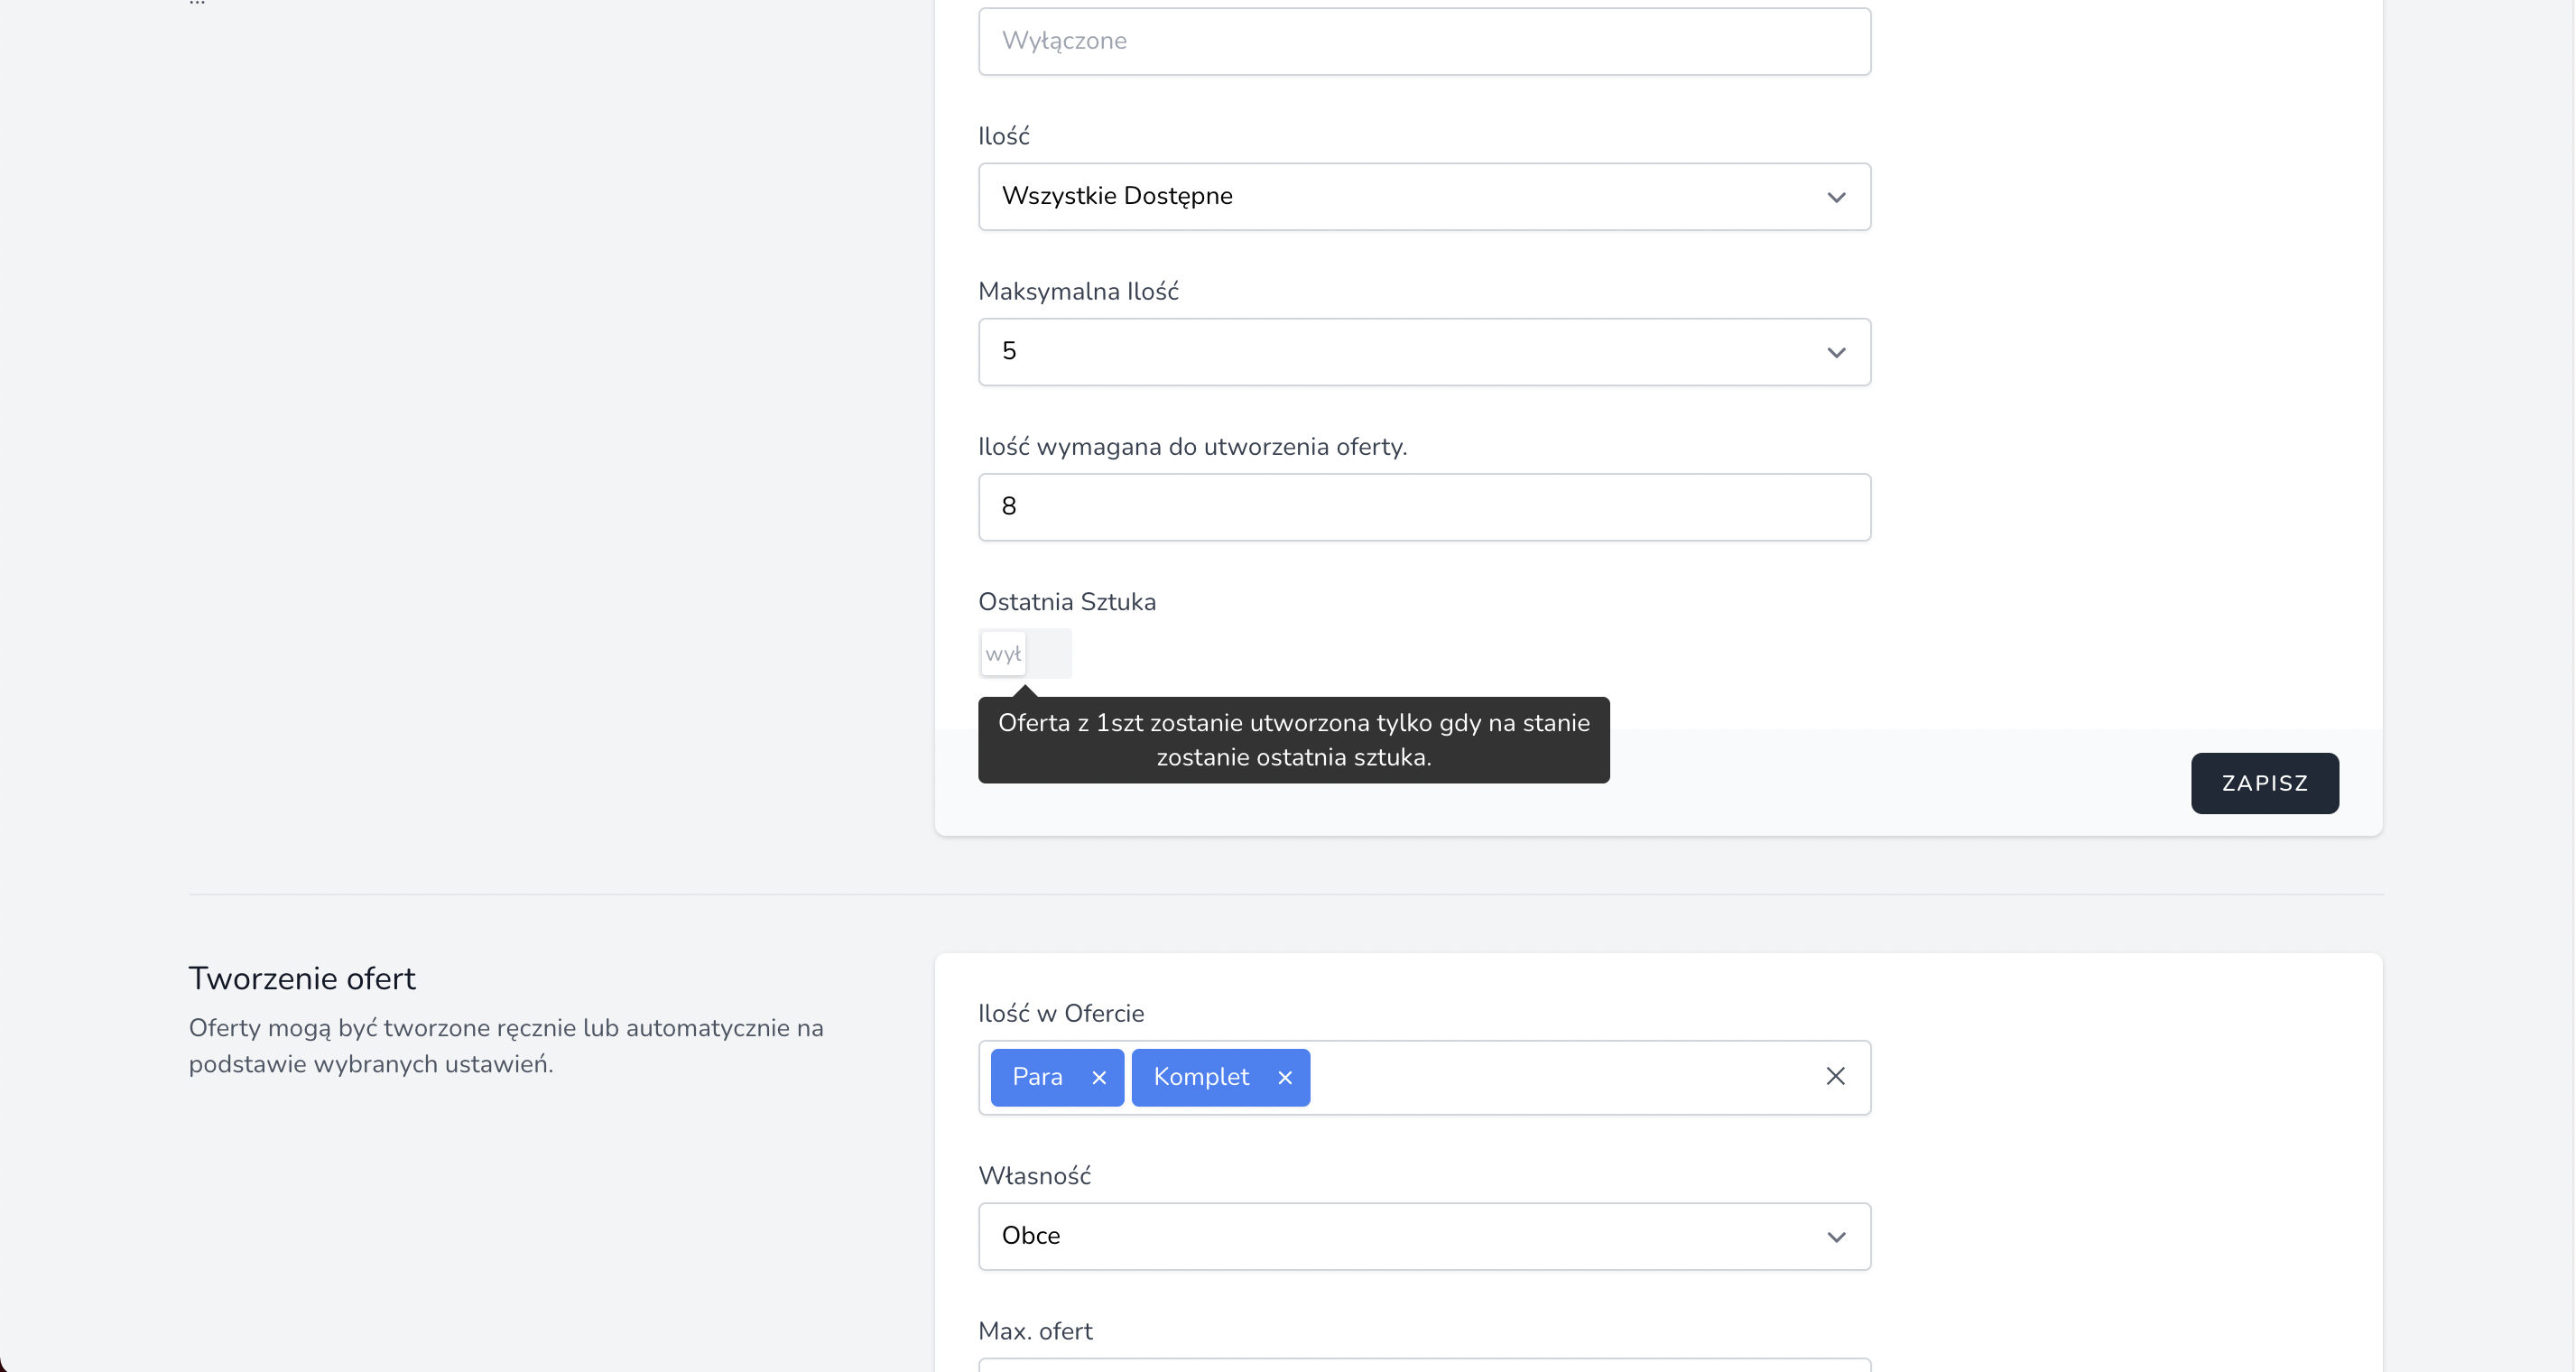Click the chevron icon on the Ilość dropdown
The width and height of the screenshot is (2576, 1372).
1837,196
